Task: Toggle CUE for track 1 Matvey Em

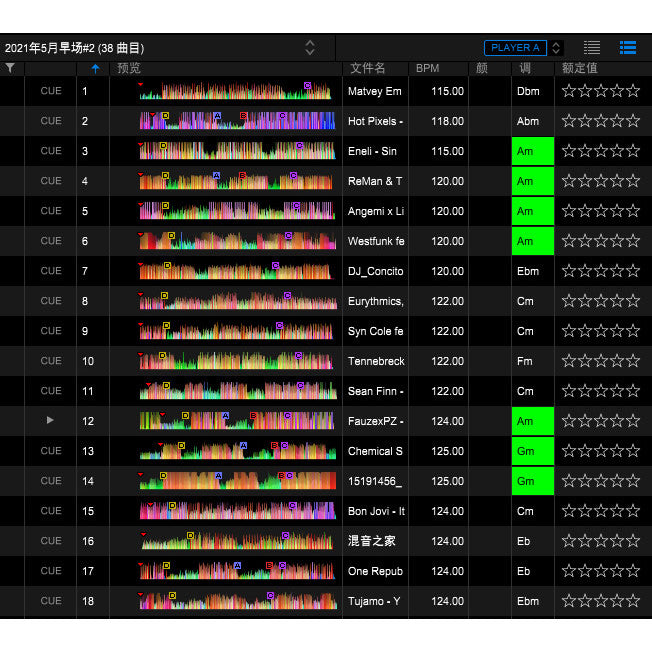Action: tap(51, 91)
